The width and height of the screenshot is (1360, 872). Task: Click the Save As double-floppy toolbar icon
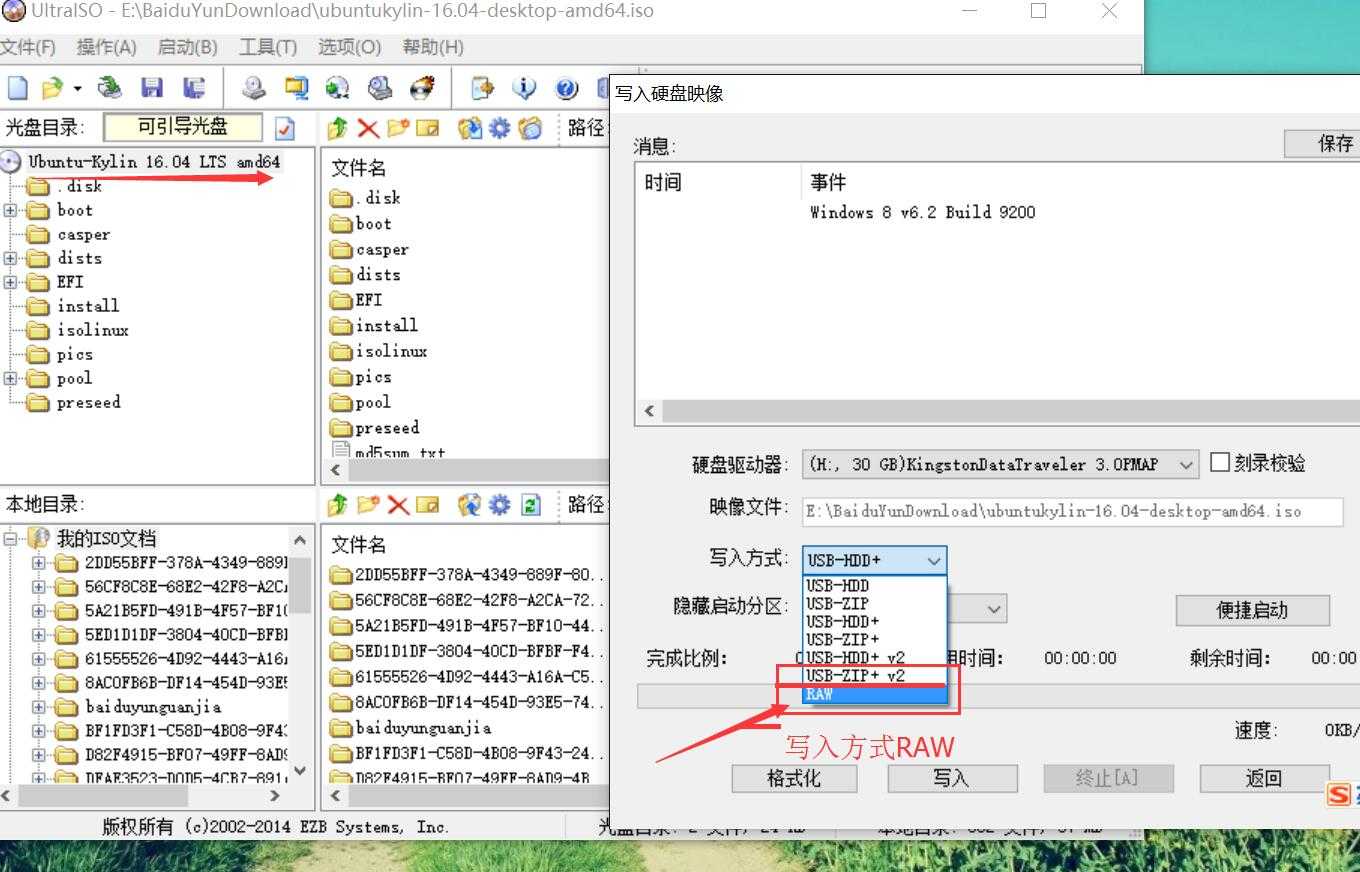click(x=194, y=88)
